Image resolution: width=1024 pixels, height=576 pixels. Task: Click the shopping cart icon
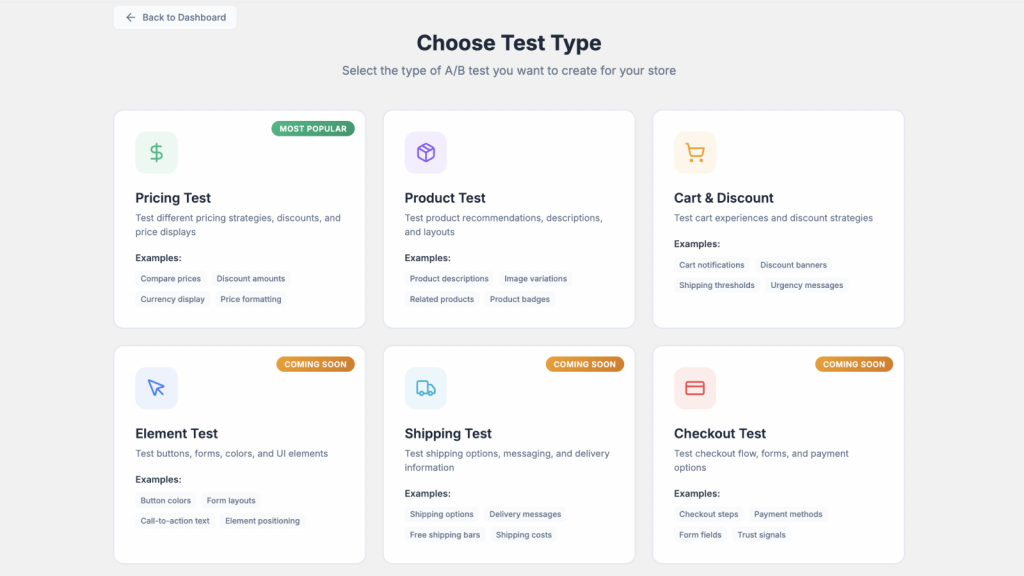coord(695,153)
